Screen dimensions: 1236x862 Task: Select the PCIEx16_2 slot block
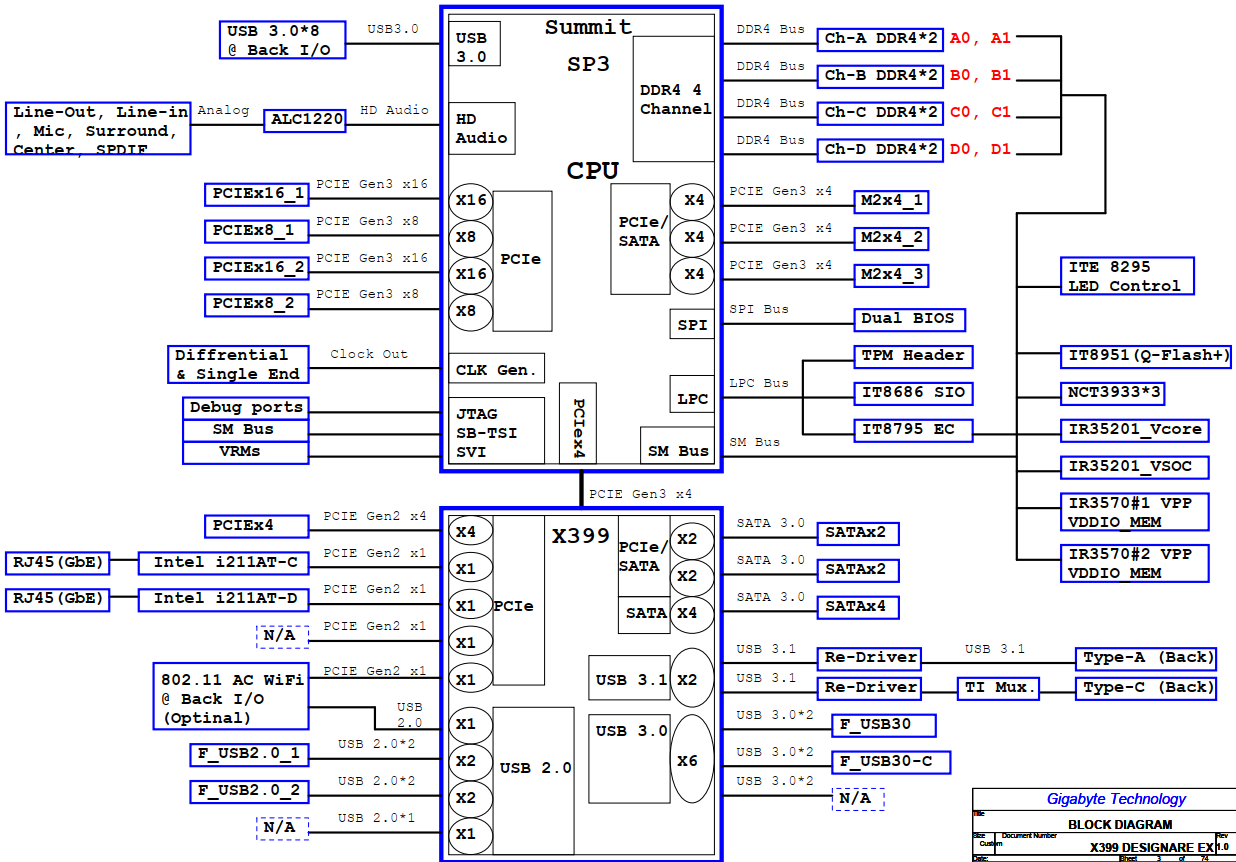(257, 268)
